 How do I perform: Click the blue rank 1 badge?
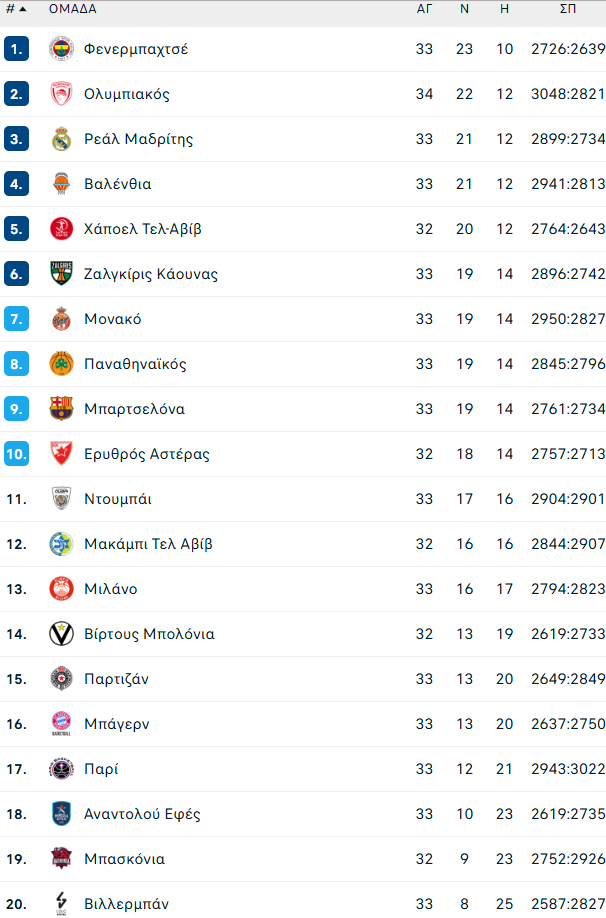[x=16, y=49]
